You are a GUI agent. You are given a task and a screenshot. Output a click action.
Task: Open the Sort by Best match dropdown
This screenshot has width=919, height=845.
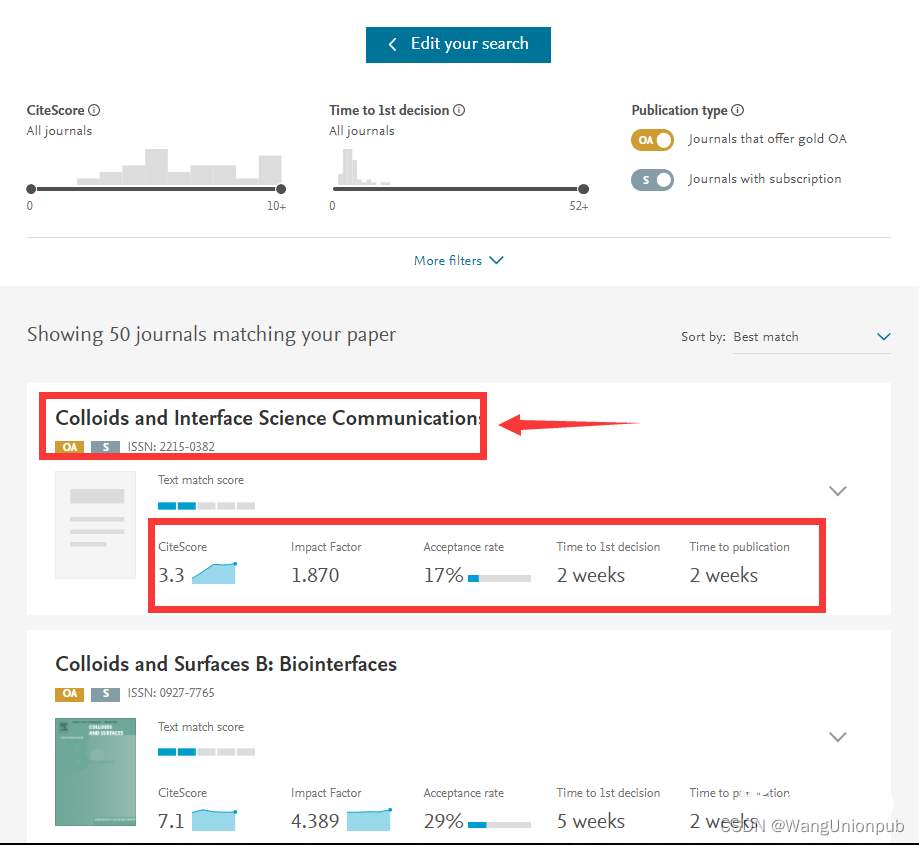pos(811,337)
